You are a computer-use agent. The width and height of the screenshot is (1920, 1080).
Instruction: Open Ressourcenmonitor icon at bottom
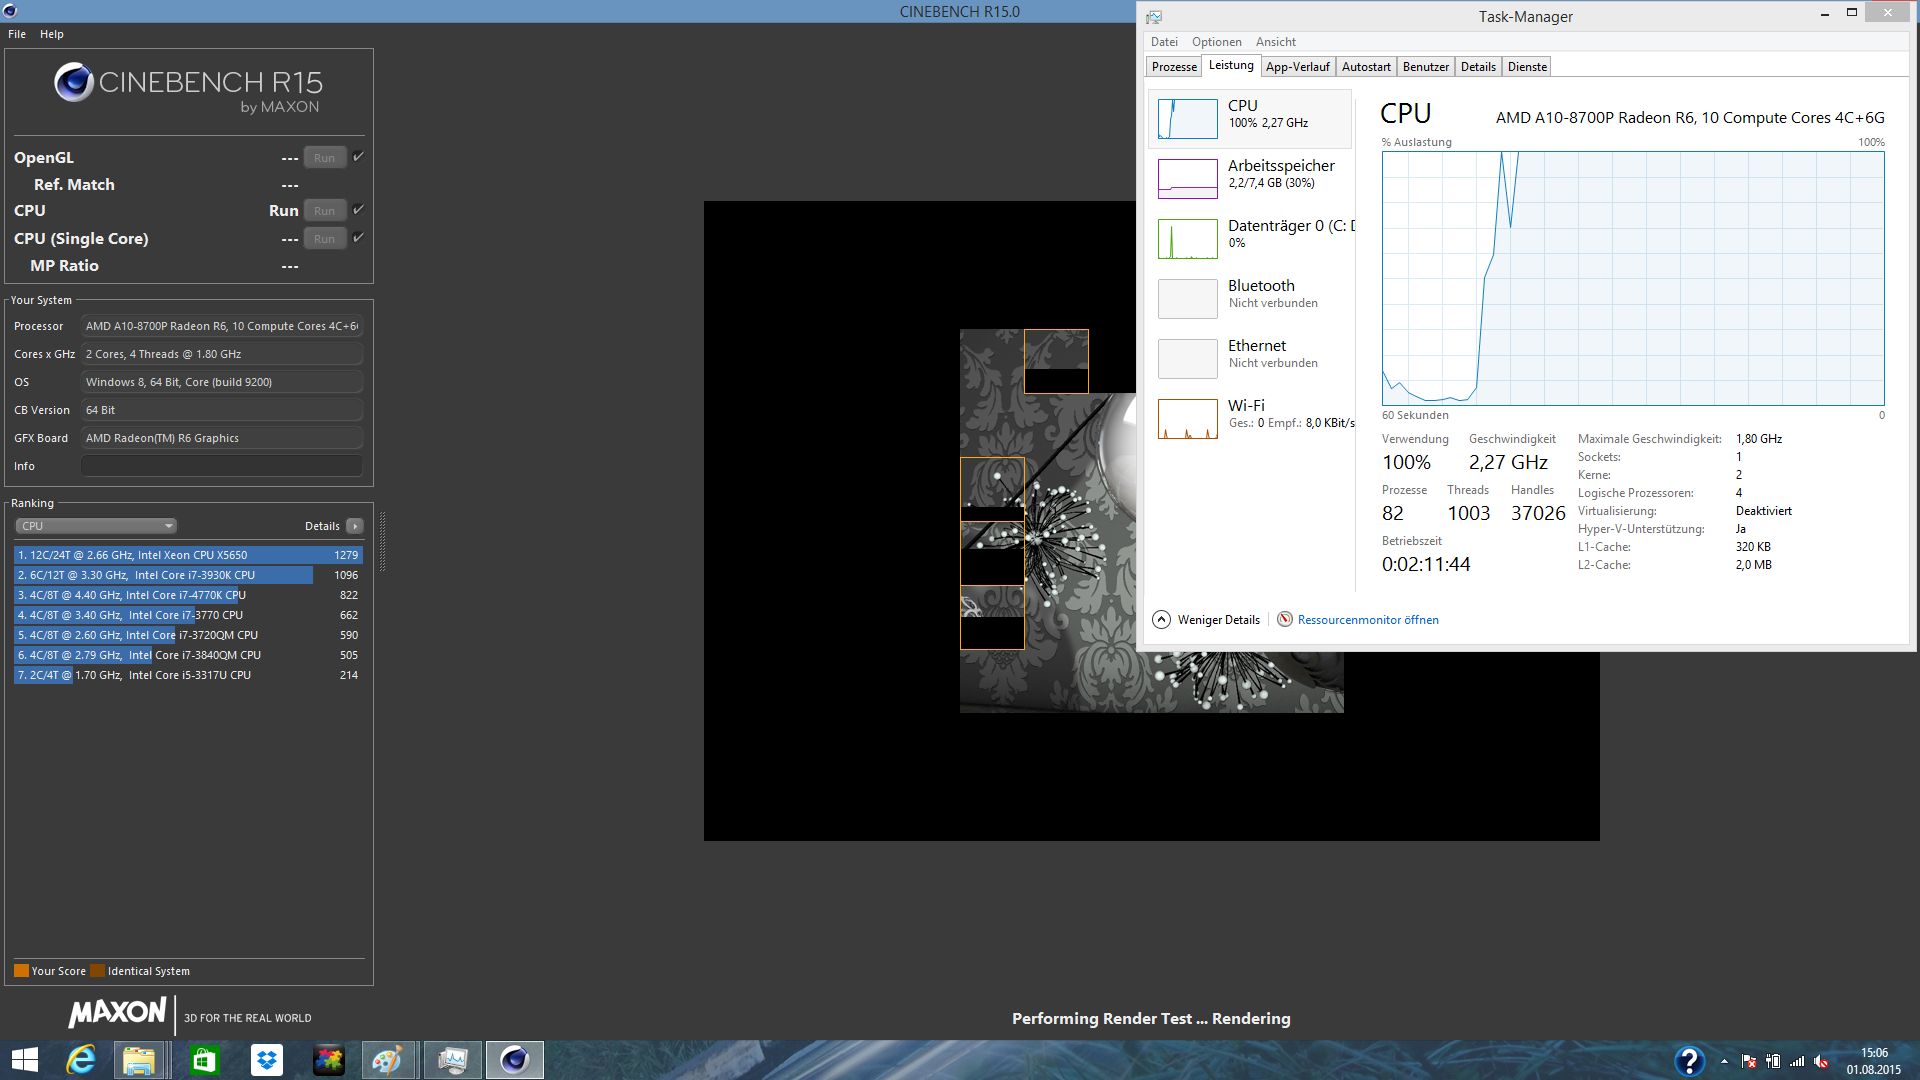[x=1285, y=619]
